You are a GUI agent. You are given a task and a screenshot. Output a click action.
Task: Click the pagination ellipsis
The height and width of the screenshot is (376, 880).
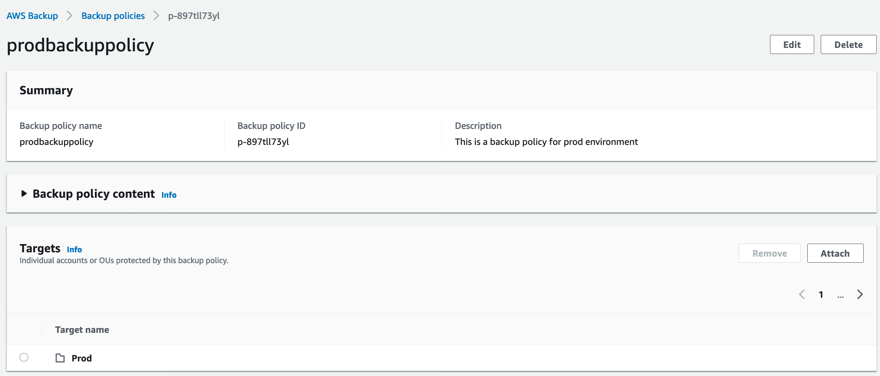[840, 295]
